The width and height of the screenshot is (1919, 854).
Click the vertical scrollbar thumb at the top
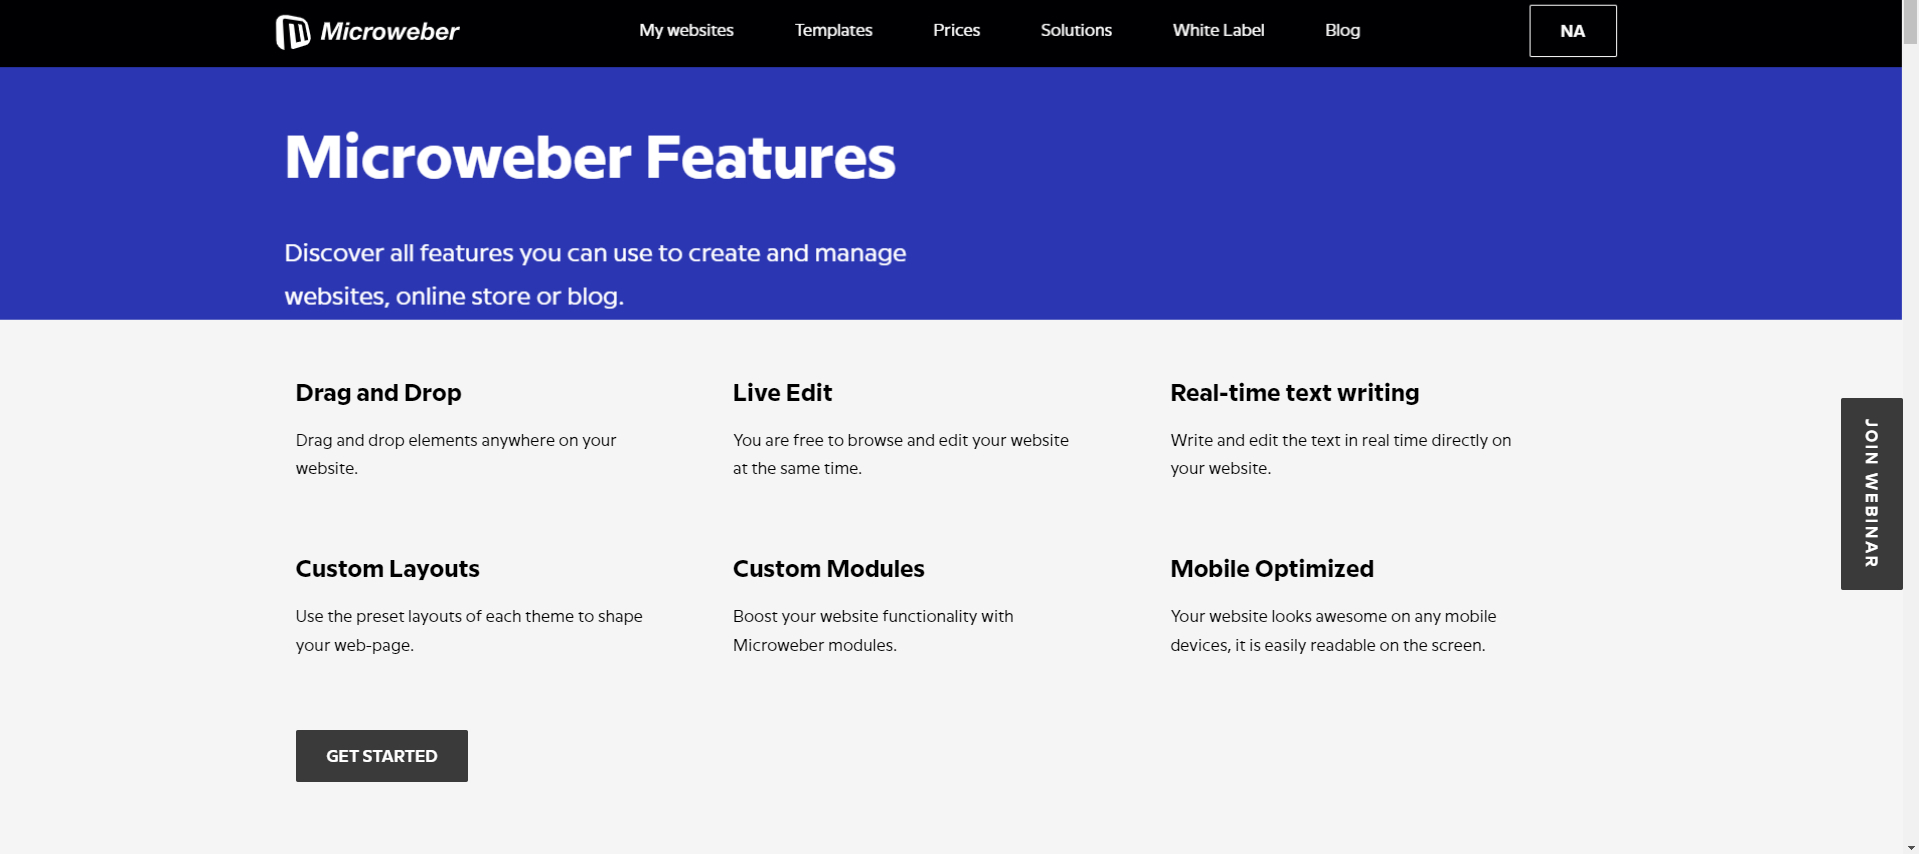click(x=1910, y=22)
